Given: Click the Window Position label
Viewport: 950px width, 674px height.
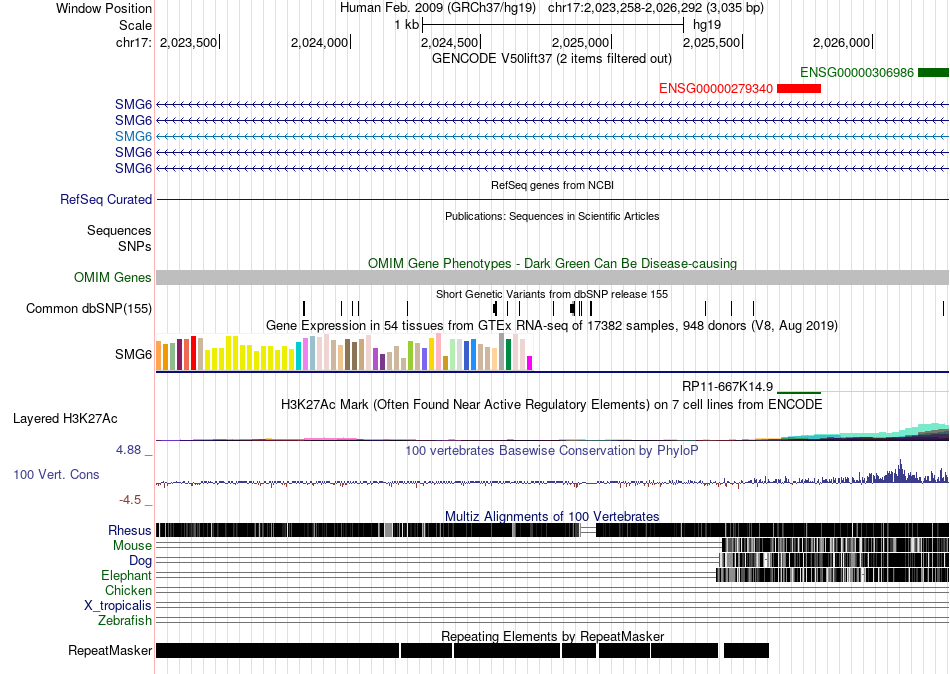Looking at the screenshot, I should pyautogui.click(x=104, y=8).
